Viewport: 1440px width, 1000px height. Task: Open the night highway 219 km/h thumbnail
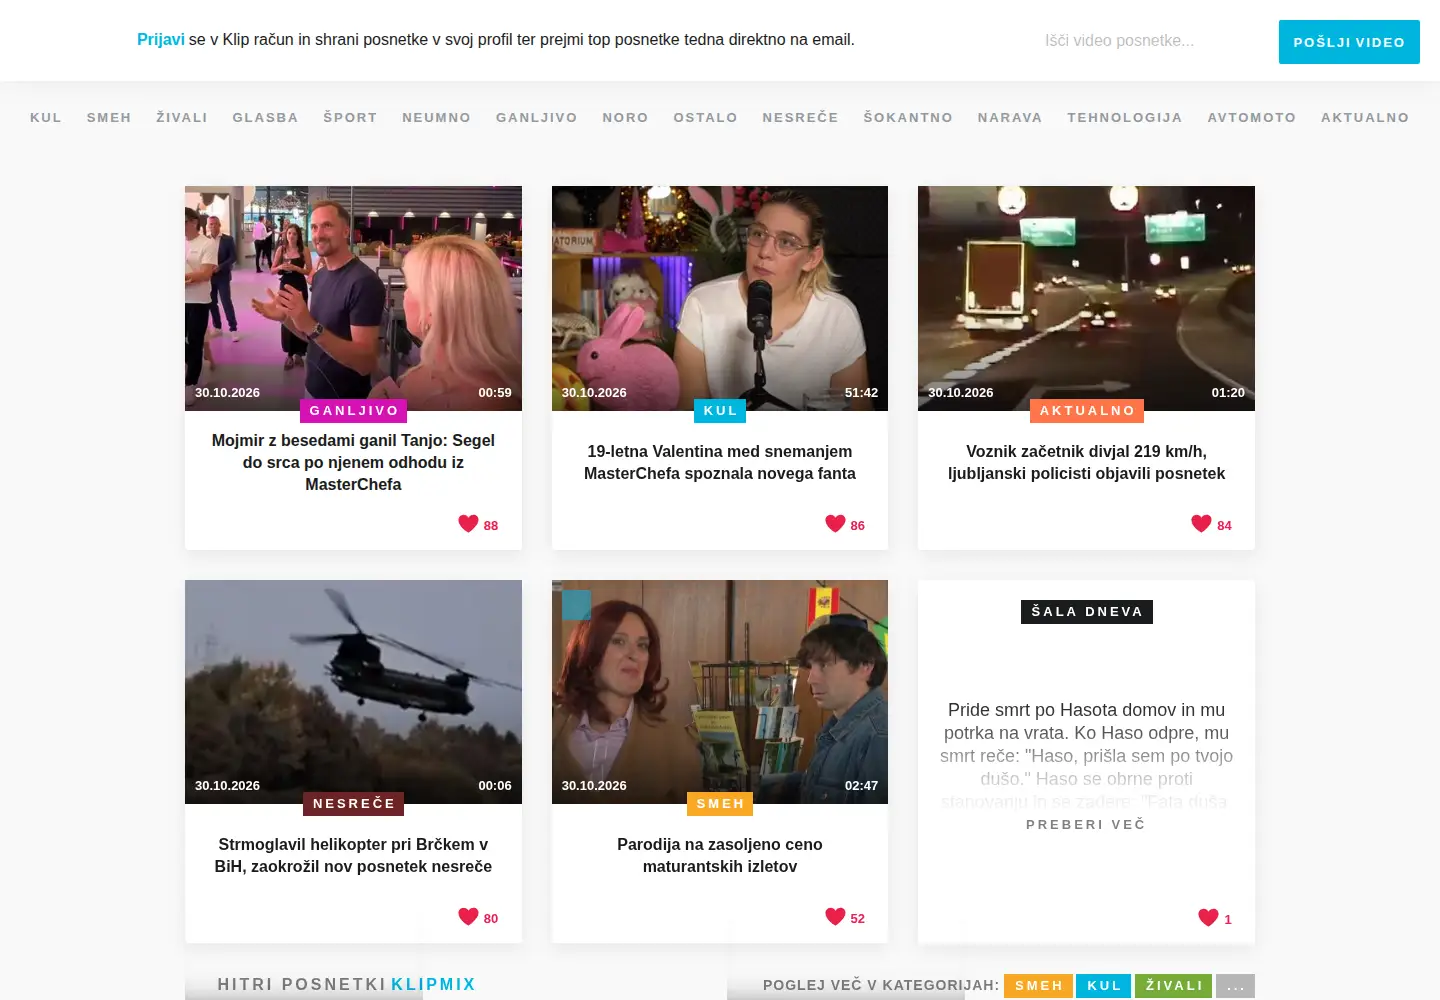tap(1086, 298)
